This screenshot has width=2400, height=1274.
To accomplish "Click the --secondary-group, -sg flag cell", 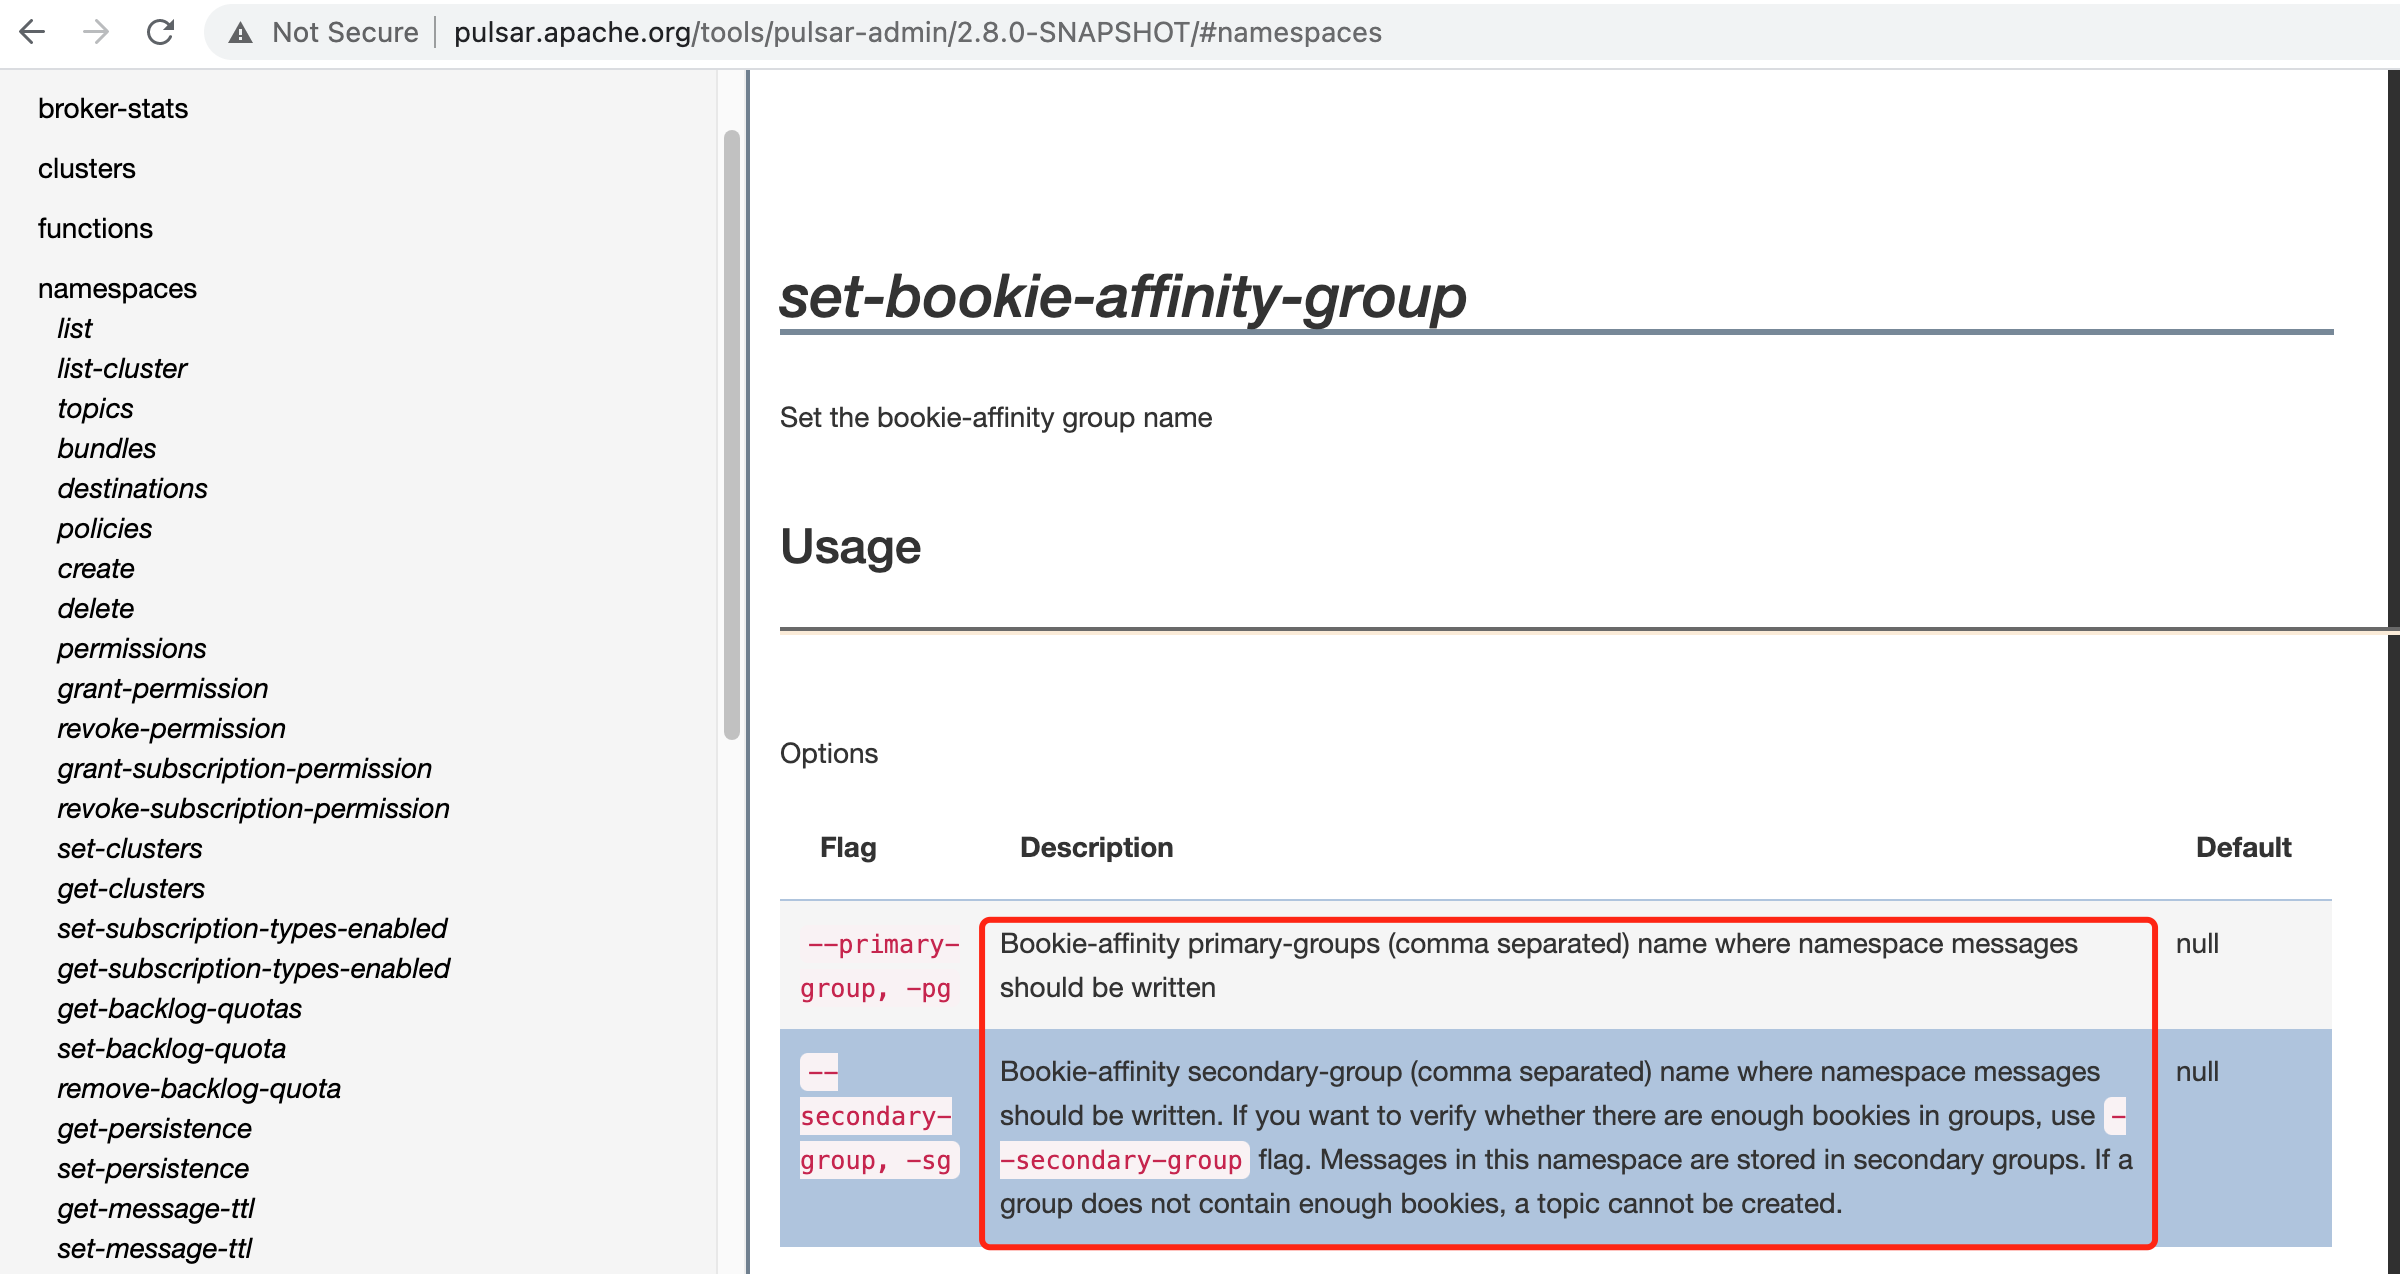I will [876, 1116].
